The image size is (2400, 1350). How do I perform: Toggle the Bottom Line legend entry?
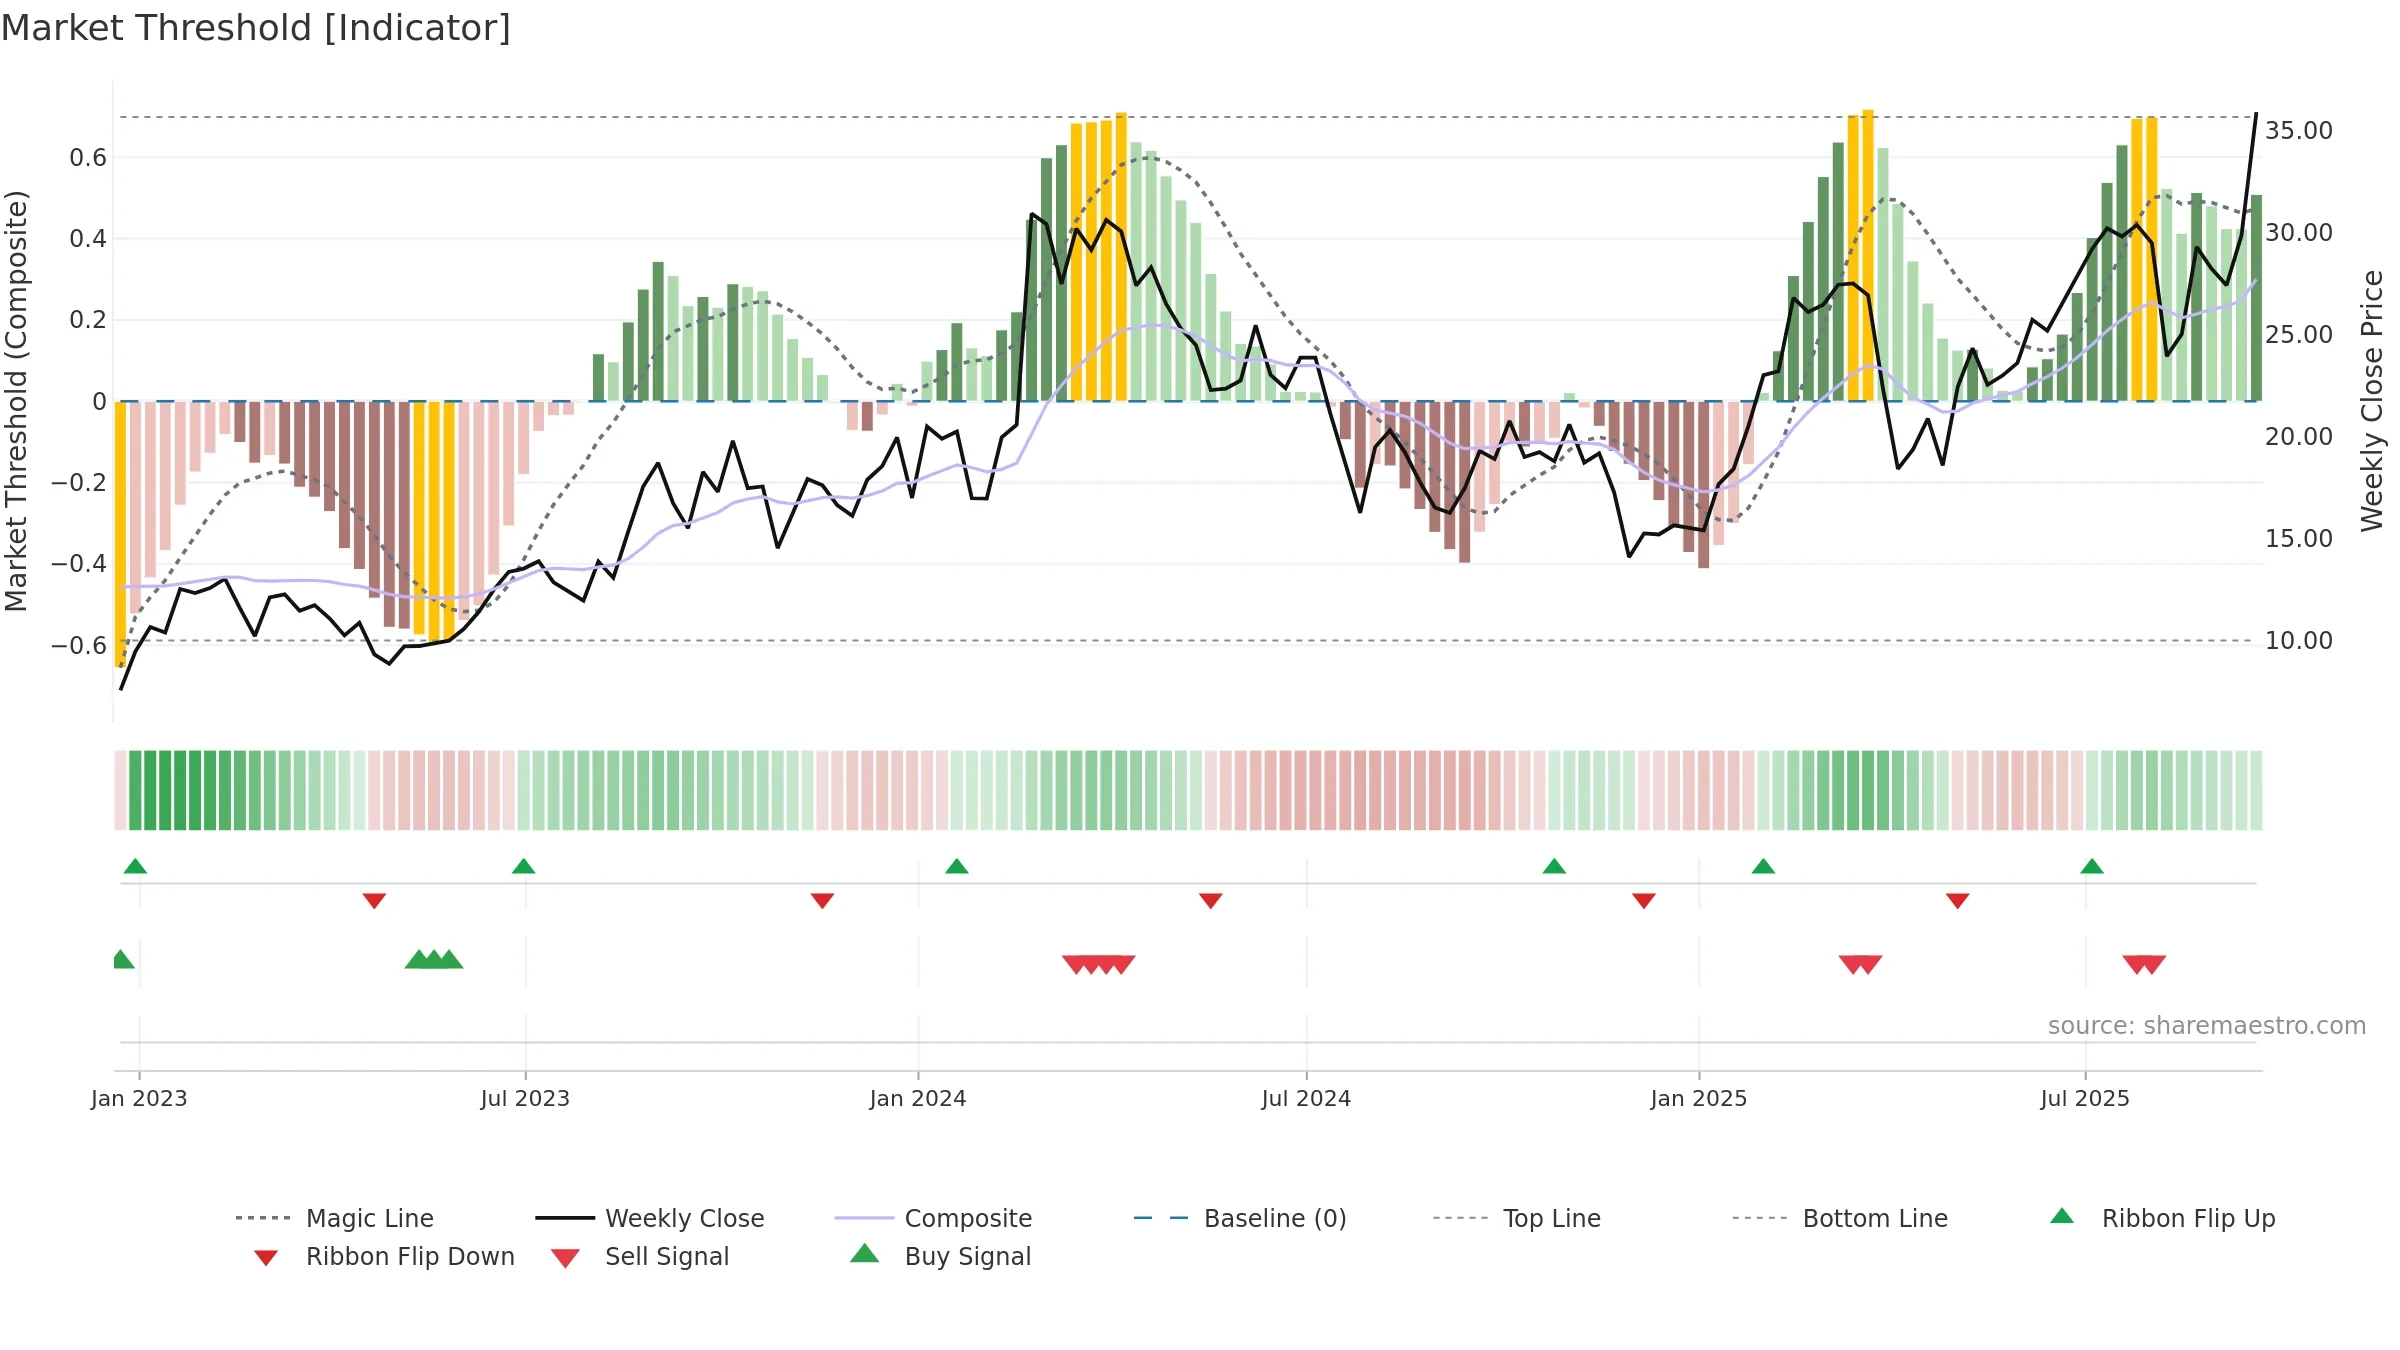(x=1840, y=1218)
